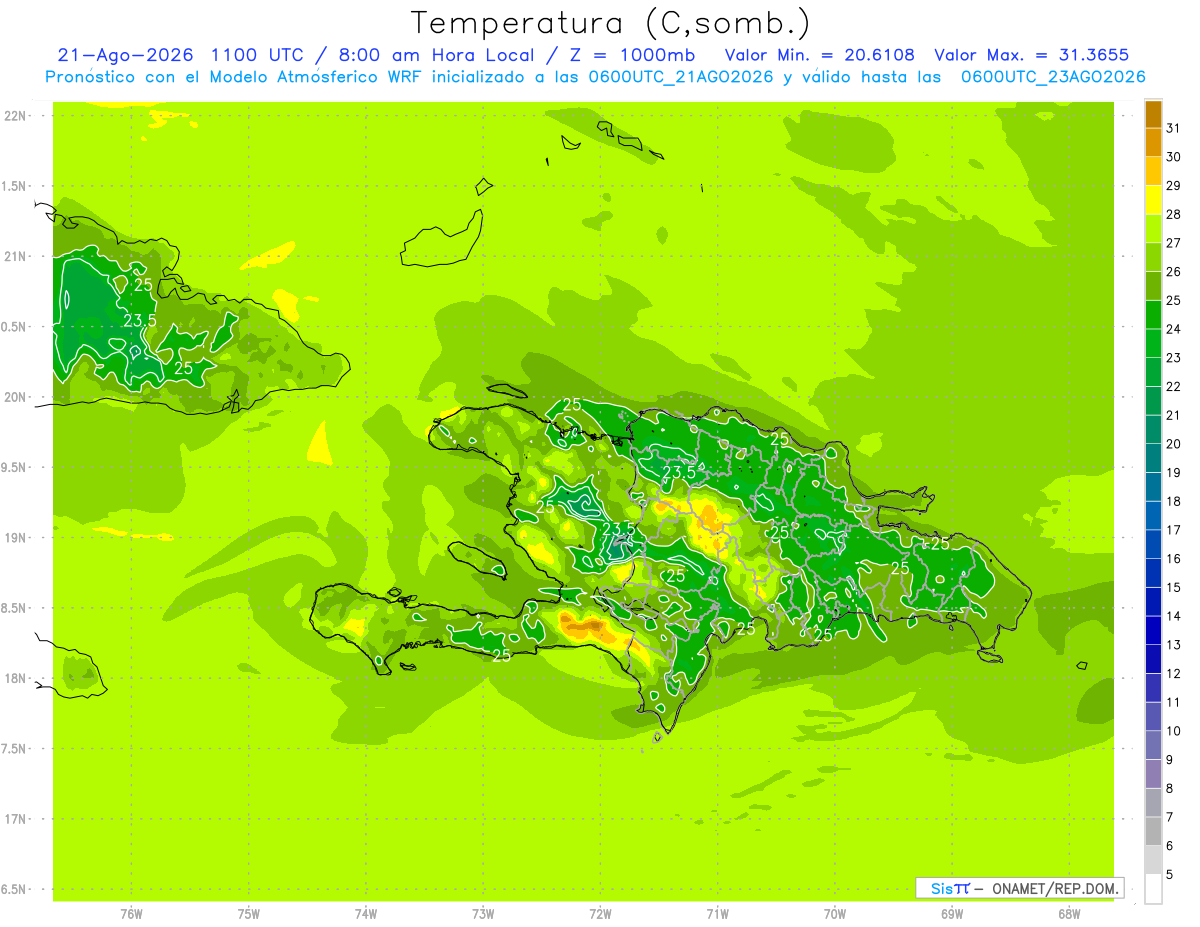1200x927 pixels.
Task: Select the '0600UTC_23AGO2026' valid-until time
Action: 1053,77
